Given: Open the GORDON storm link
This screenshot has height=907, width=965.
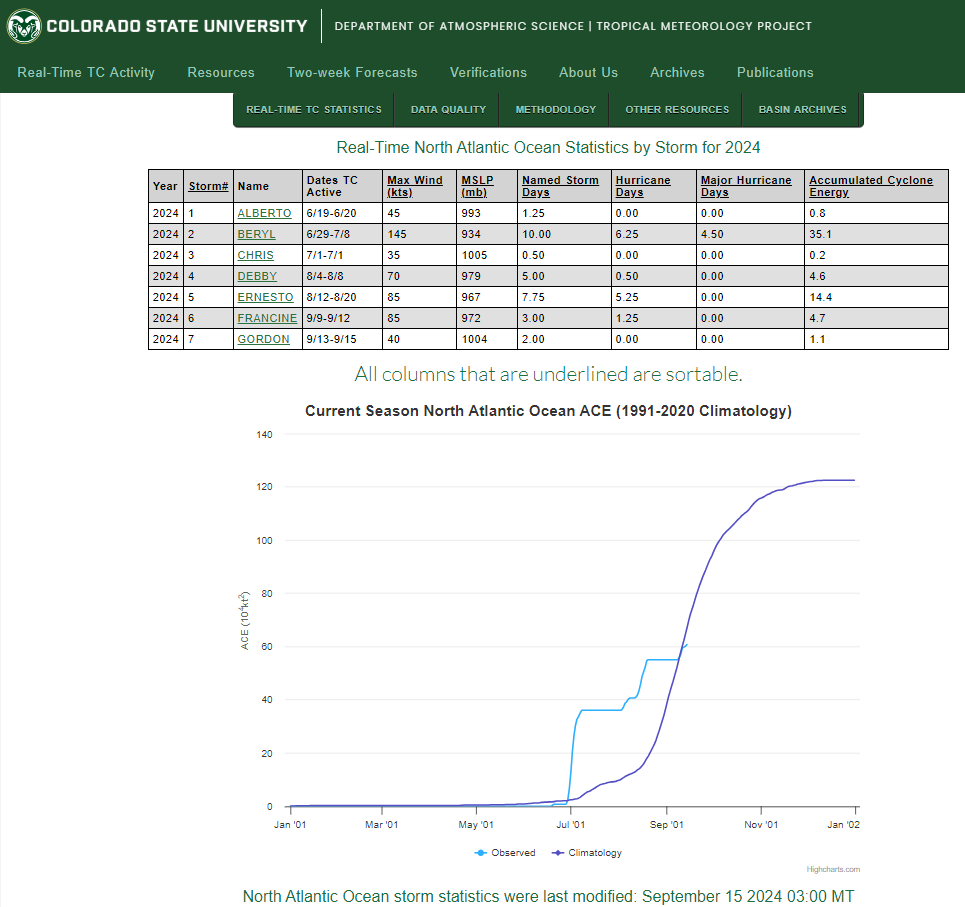Looking at the screenshot, I should [x=263, y=339].
